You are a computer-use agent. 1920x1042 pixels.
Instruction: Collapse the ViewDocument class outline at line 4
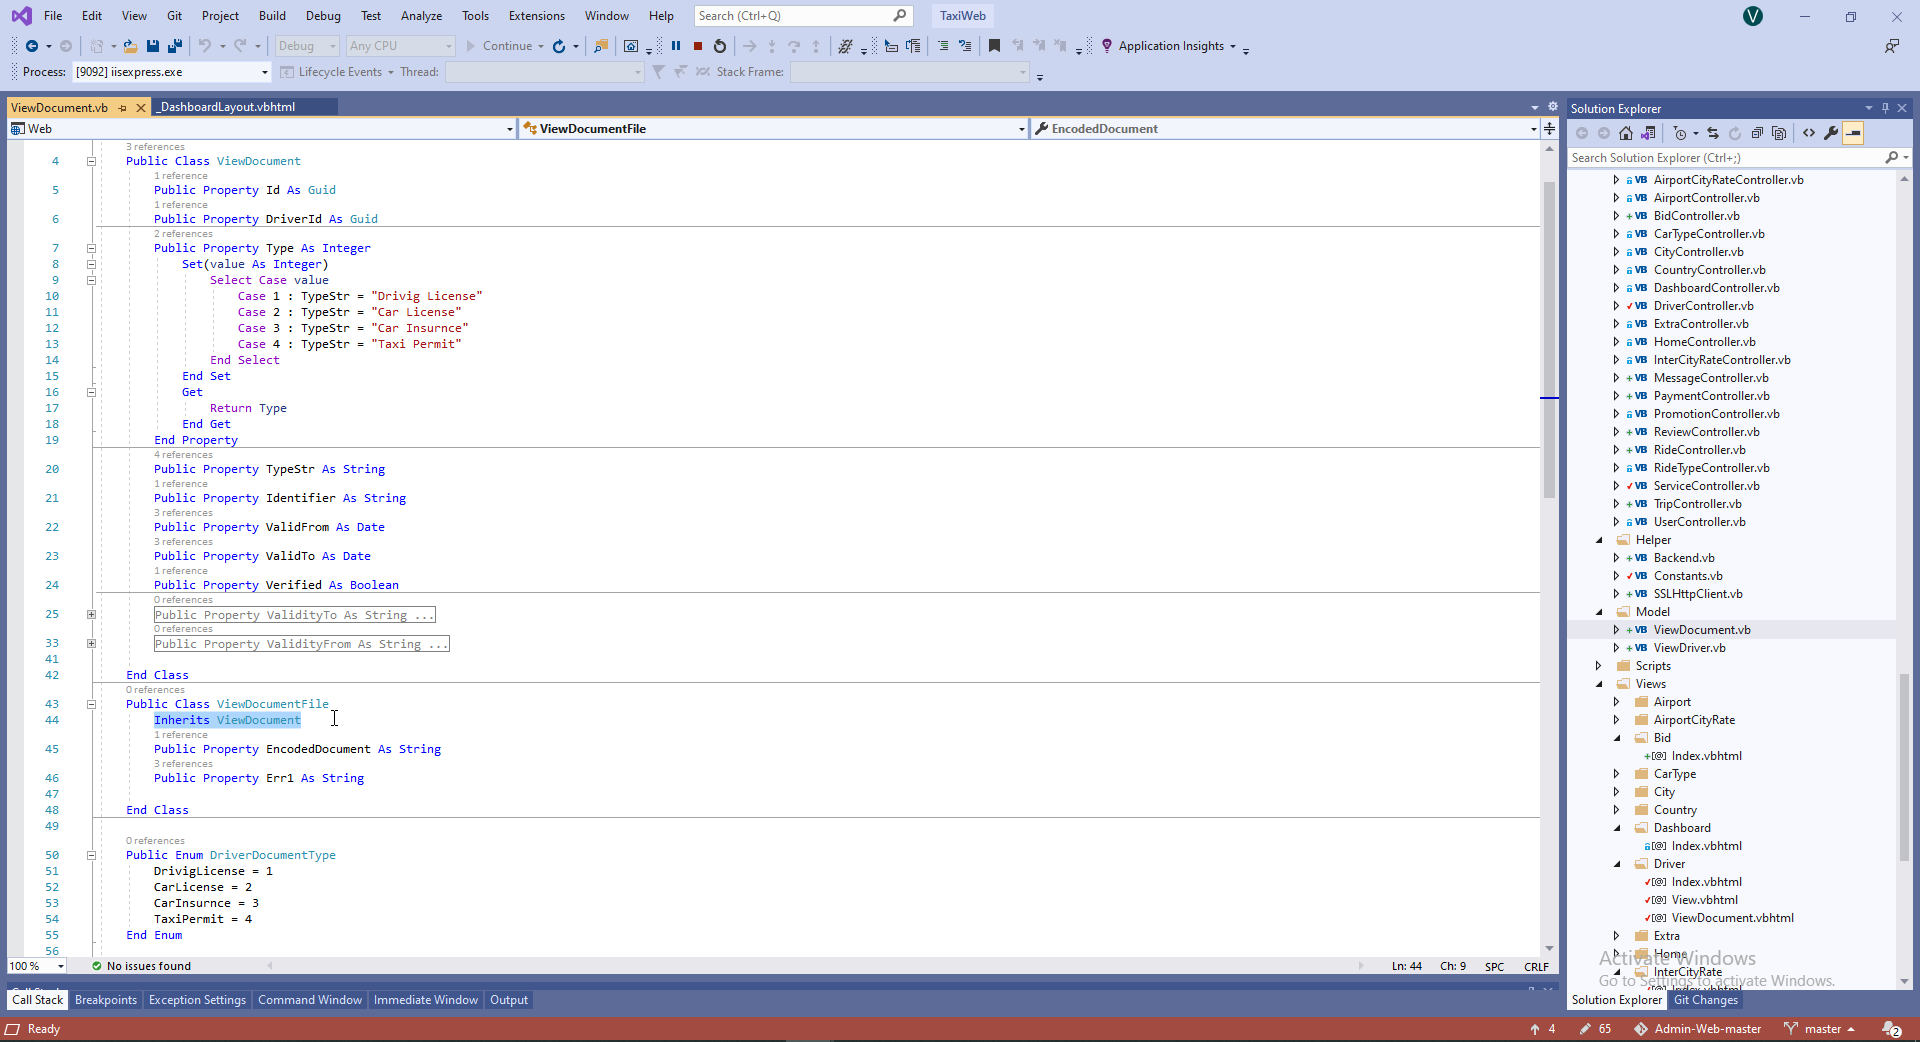tap(91, 161)
